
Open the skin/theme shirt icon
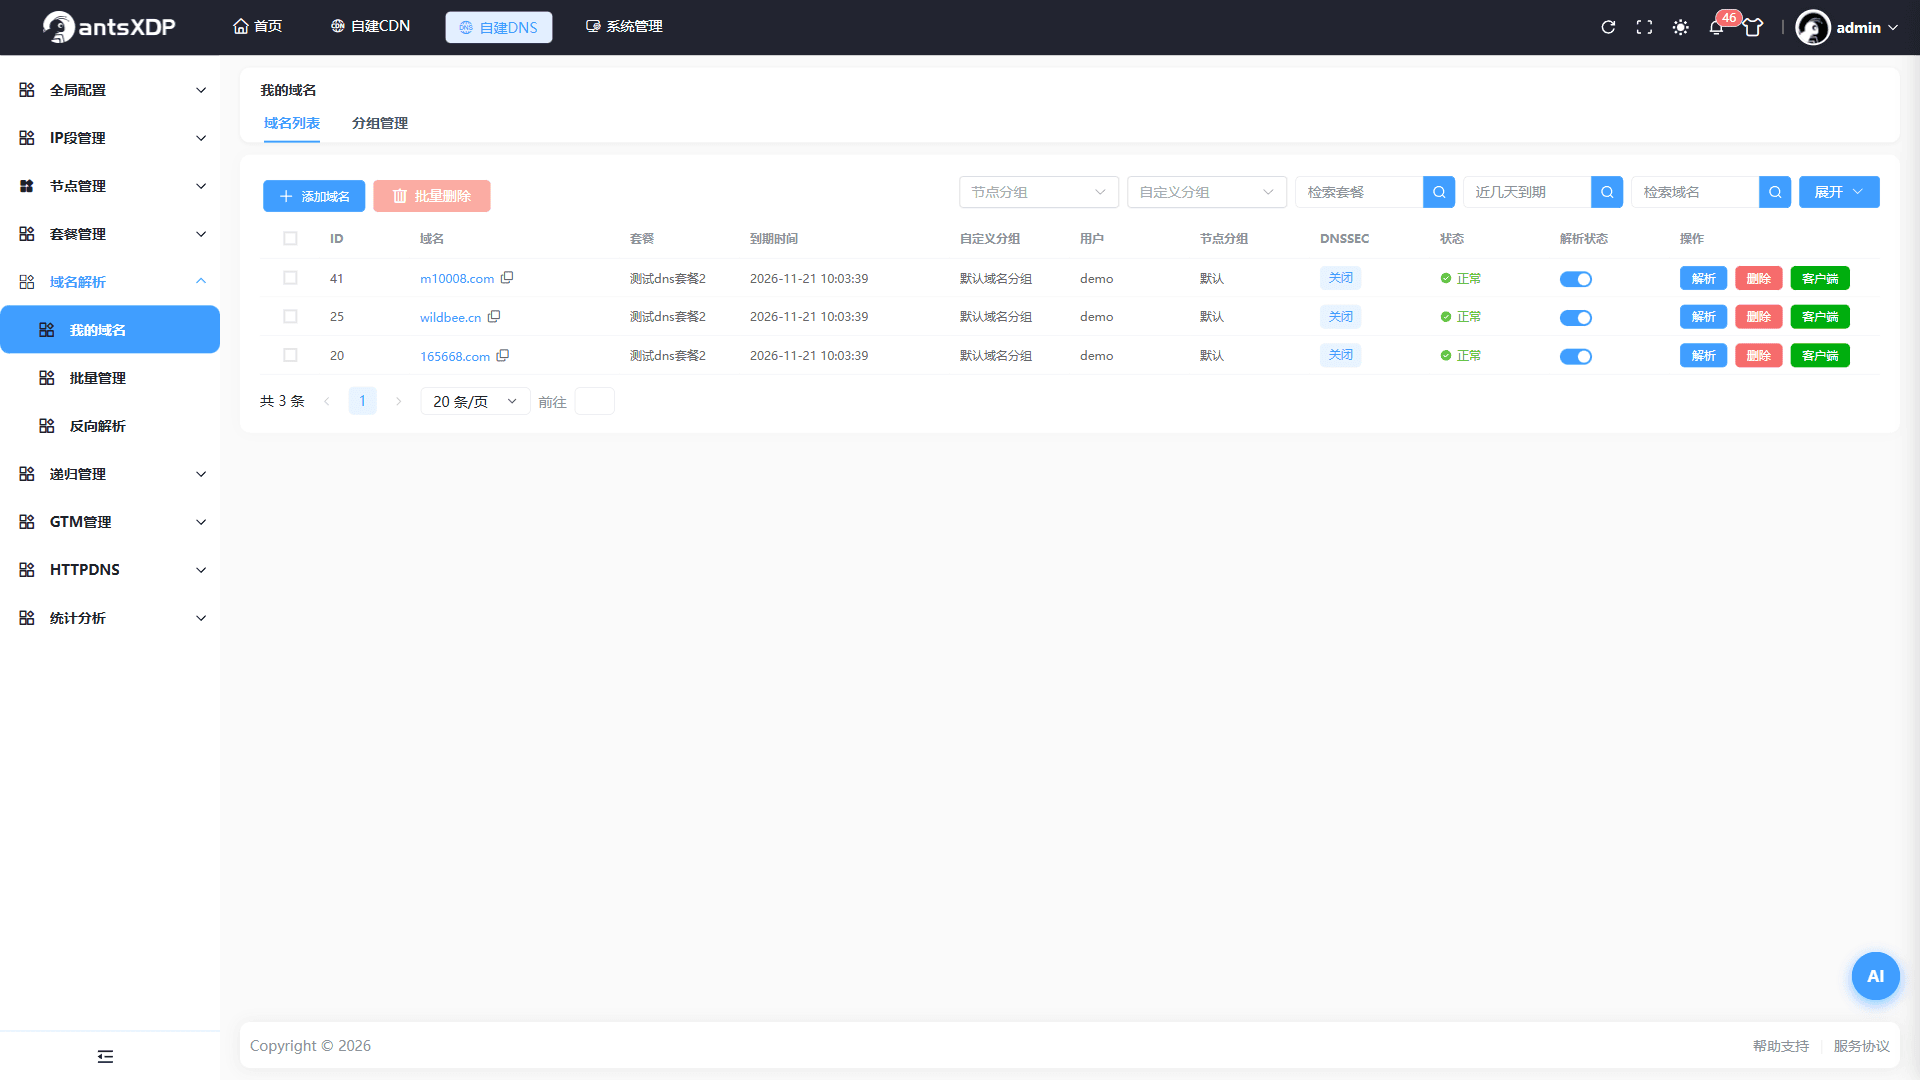click(x=1753, y=27)
